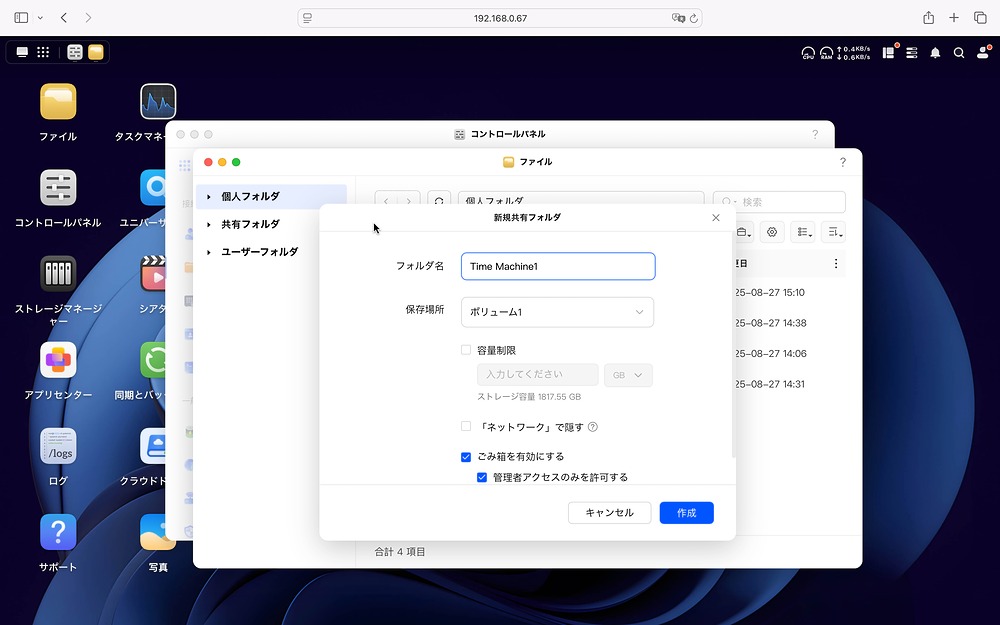
Task: Launch the サポート help app
Action: [57, 530]
